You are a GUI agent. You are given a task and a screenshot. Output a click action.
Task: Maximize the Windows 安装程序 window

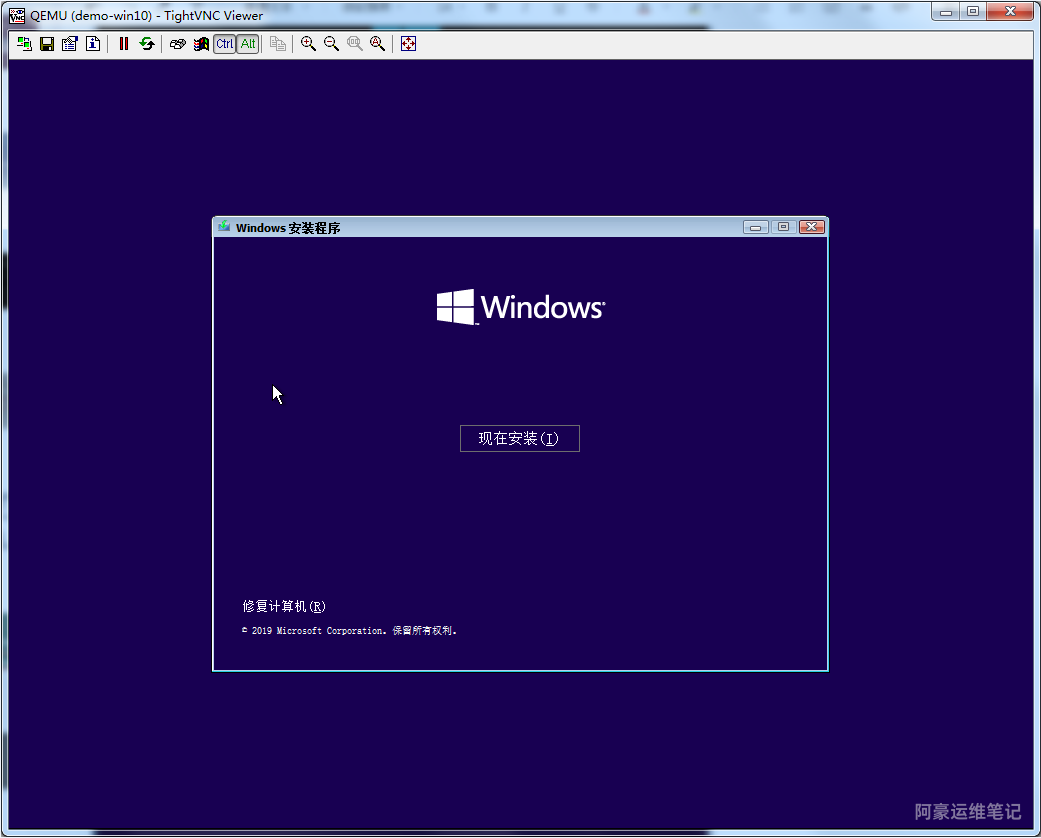coord(783,227)
